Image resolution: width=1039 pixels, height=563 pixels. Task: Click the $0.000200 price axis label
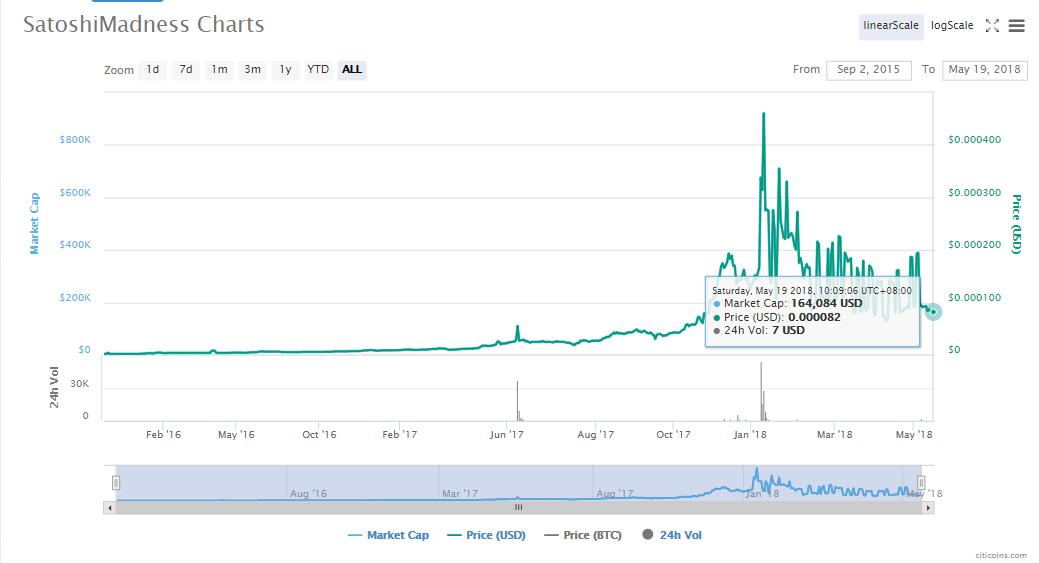(975, 245)
